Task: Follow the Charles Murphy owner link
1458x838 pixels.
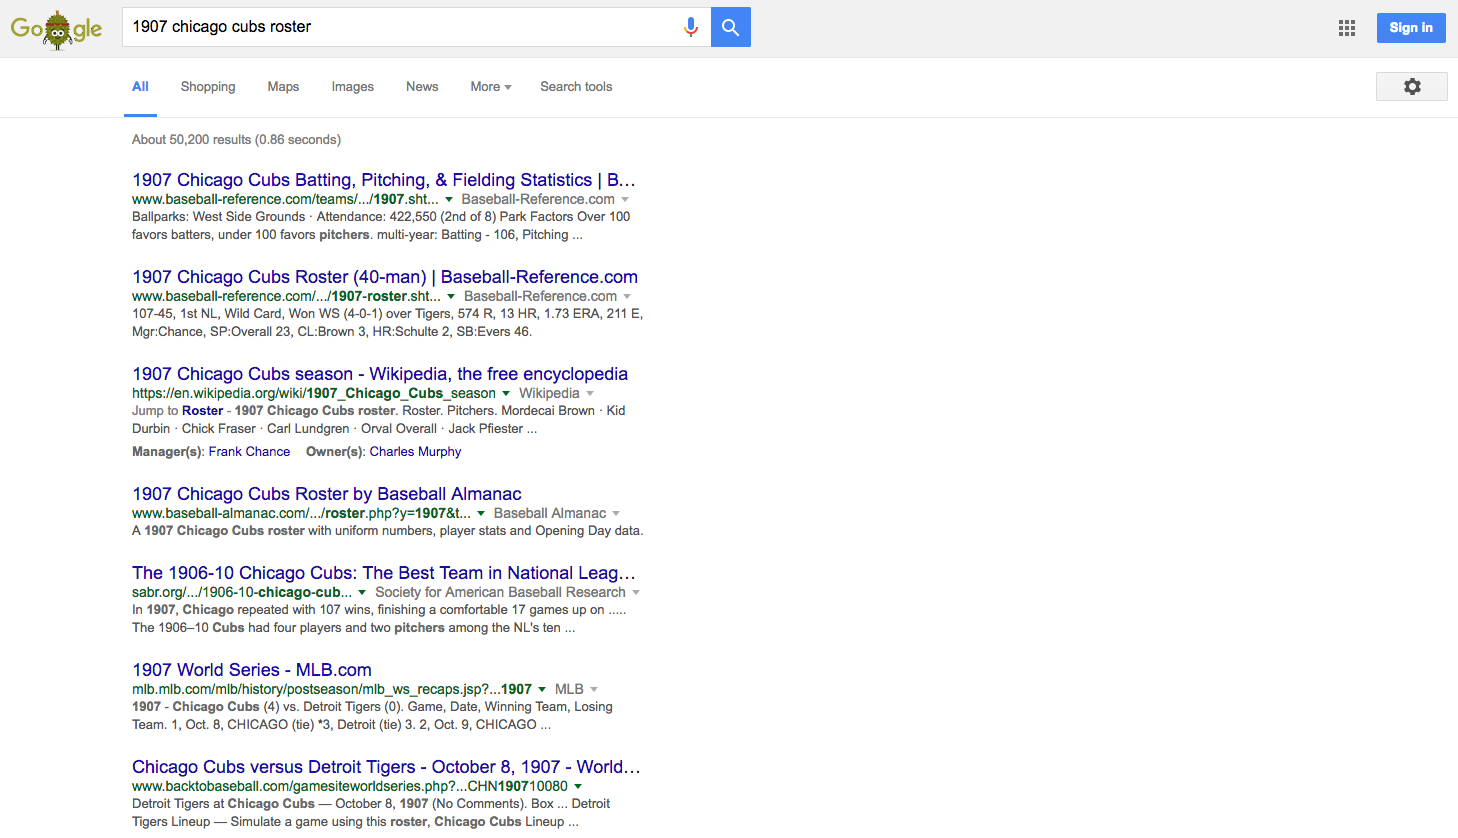Action: point(415,452)
